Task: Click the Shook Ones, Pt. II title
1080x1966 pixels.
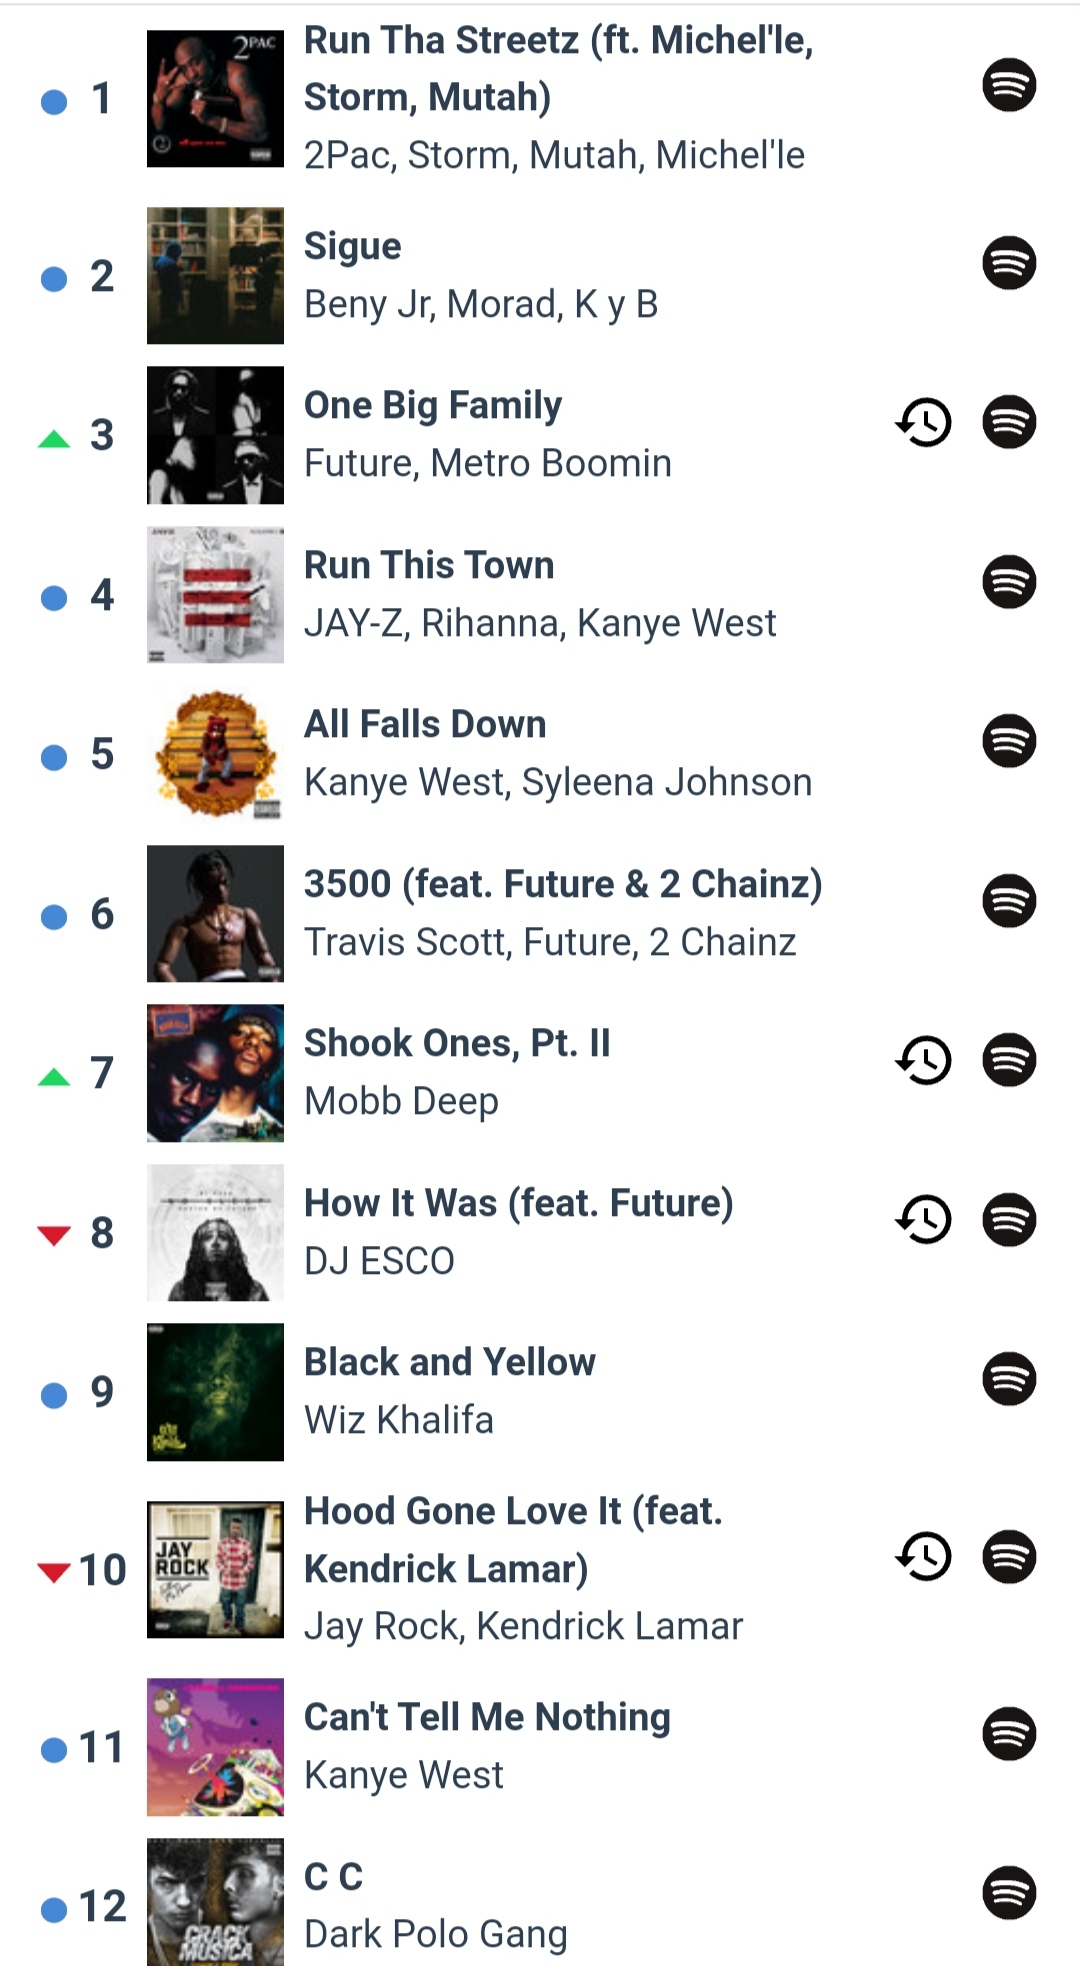Action: point(457,1043)
